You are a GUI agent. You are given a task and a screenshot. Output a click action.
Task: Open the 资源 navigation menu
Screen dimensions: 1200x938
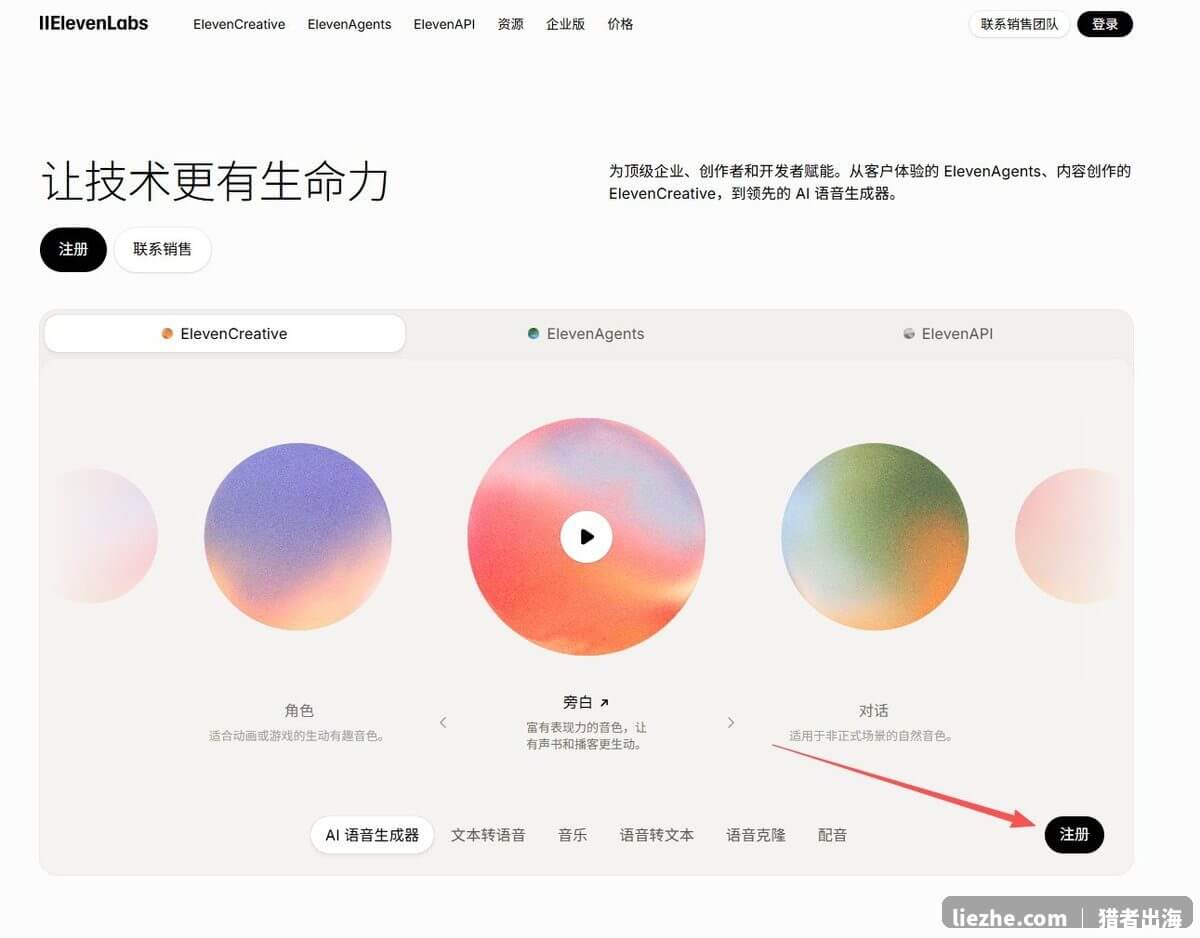pos(510,24)
